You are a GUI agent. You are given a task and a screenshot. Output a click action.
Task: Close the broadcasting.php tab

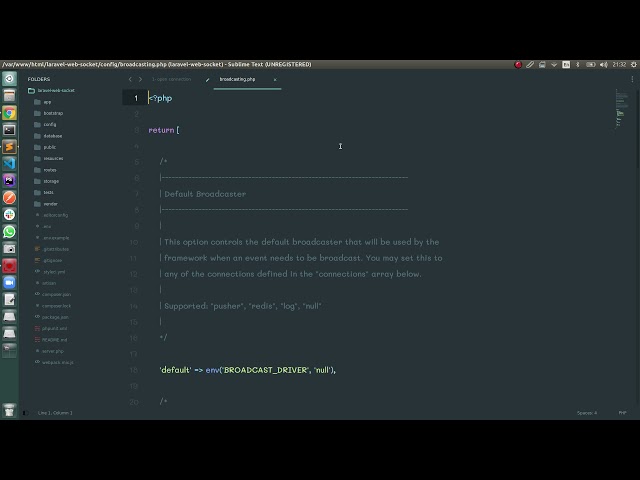coord(275,79)
